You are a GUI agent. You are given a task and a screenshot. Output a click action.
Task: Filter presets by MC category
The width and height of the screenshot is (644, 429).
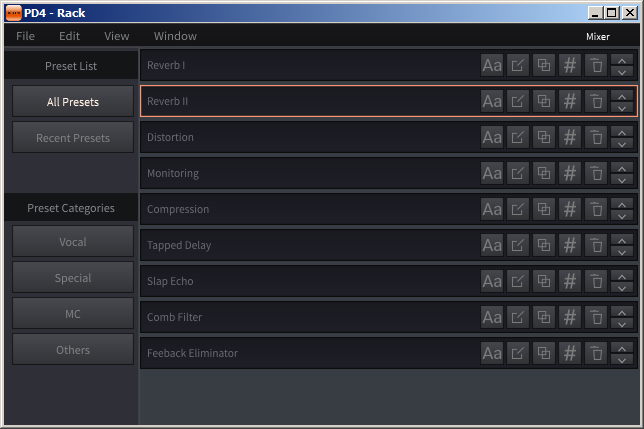point(73,314)
